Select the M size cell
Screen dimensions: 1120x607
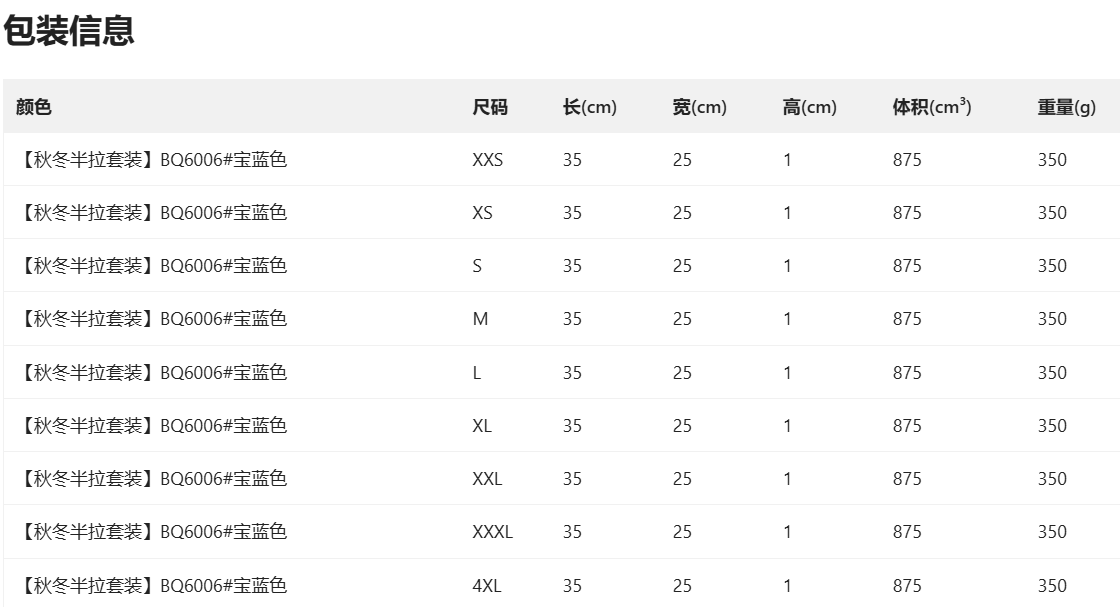[x=481, y=319]
